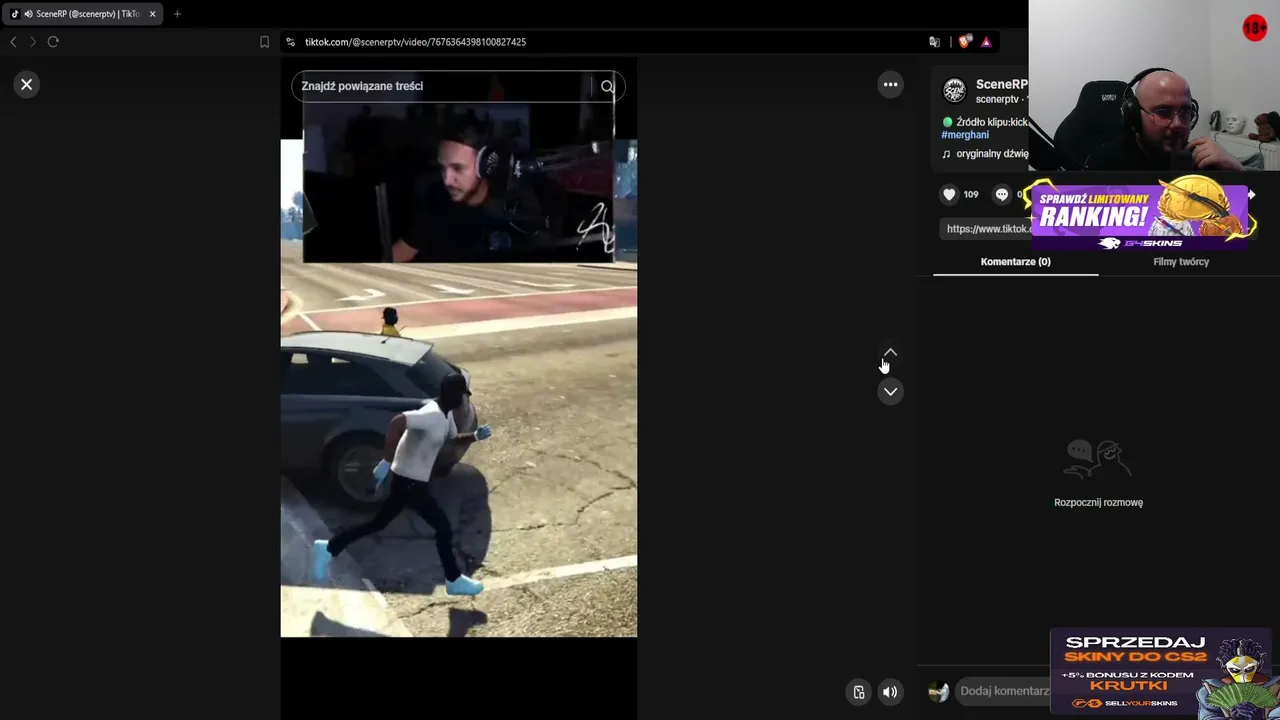Screen dimensions: 1280x720
Task: Click the search magnifier icon
Action: pyautogui.click(x=607, y=87)
